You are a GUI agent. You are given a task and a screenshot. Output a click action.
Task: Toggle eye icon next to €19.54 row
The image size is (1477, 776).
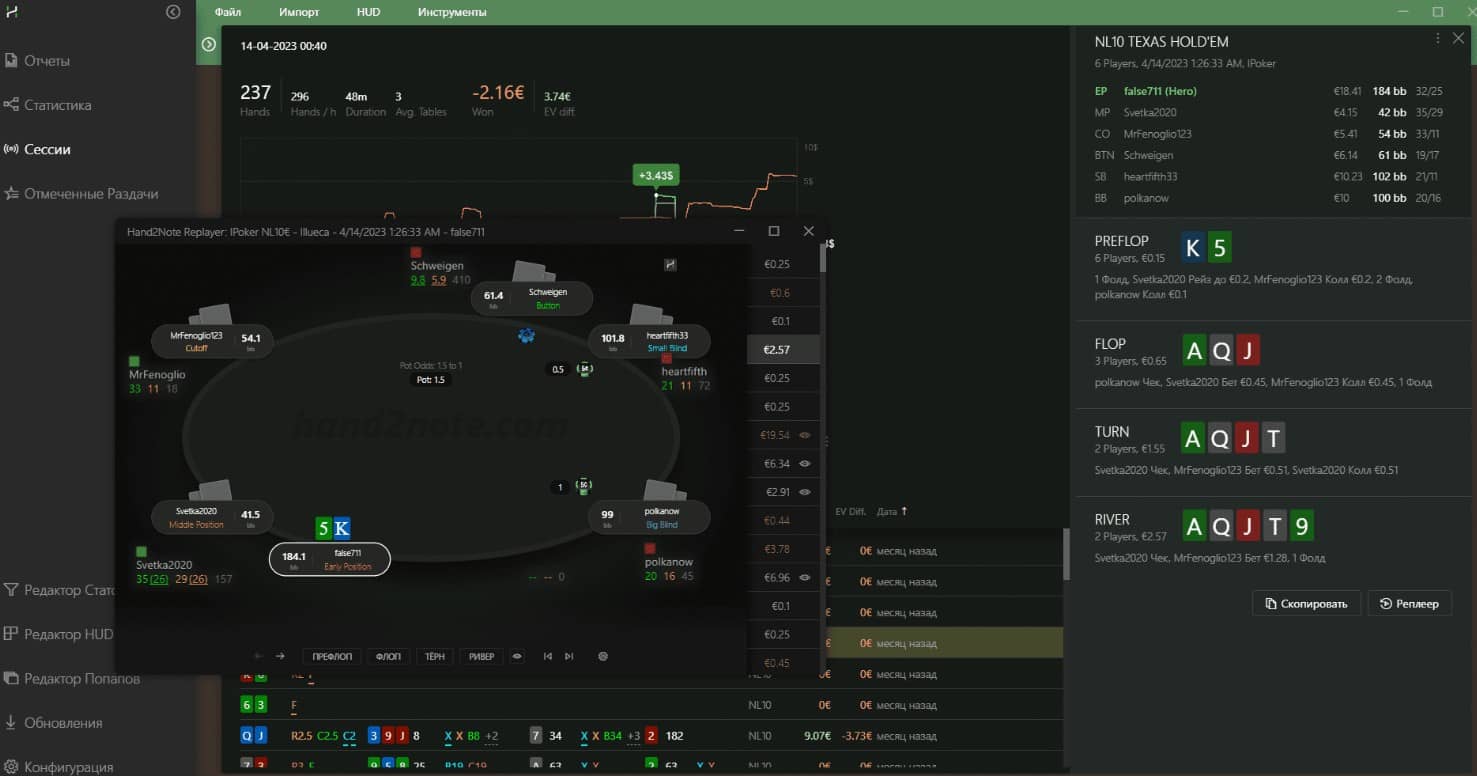point(805,435)
